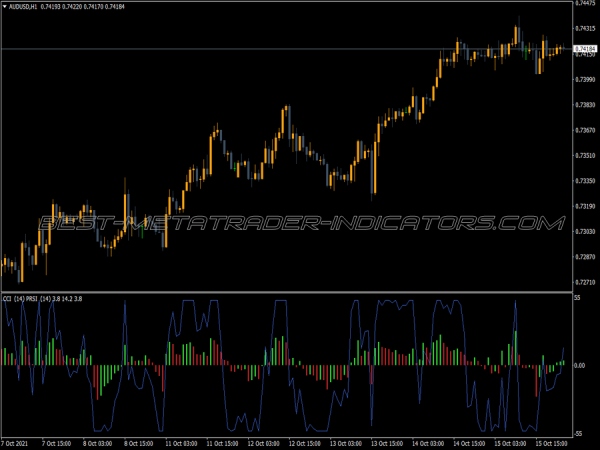The height and width of the screenshot is (450, 600).
Task: Click the 12 Oct 15:00 time label
Action: pos(305,443)
